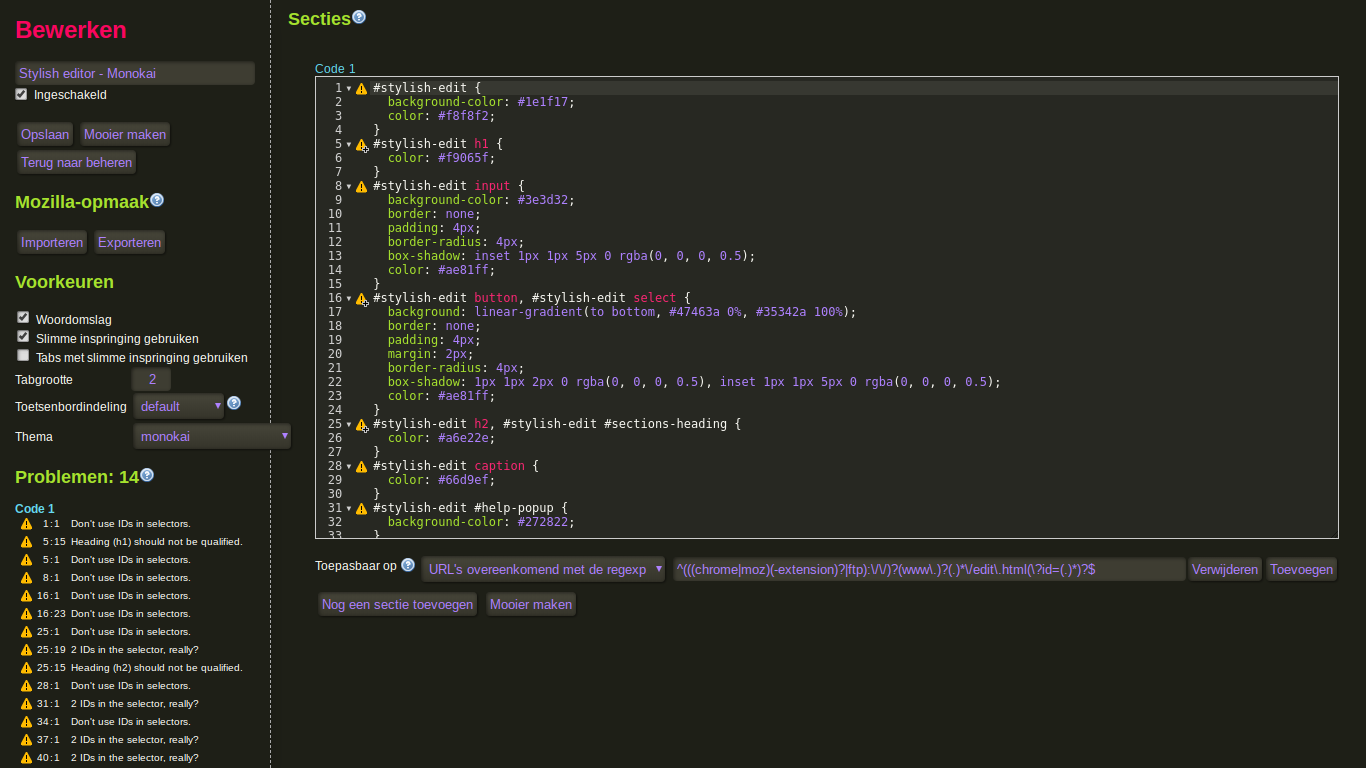The width and height of the screenshot is (1366, 768).
Task: Click the 'Code 1' label above the editor
Action: 335,69
